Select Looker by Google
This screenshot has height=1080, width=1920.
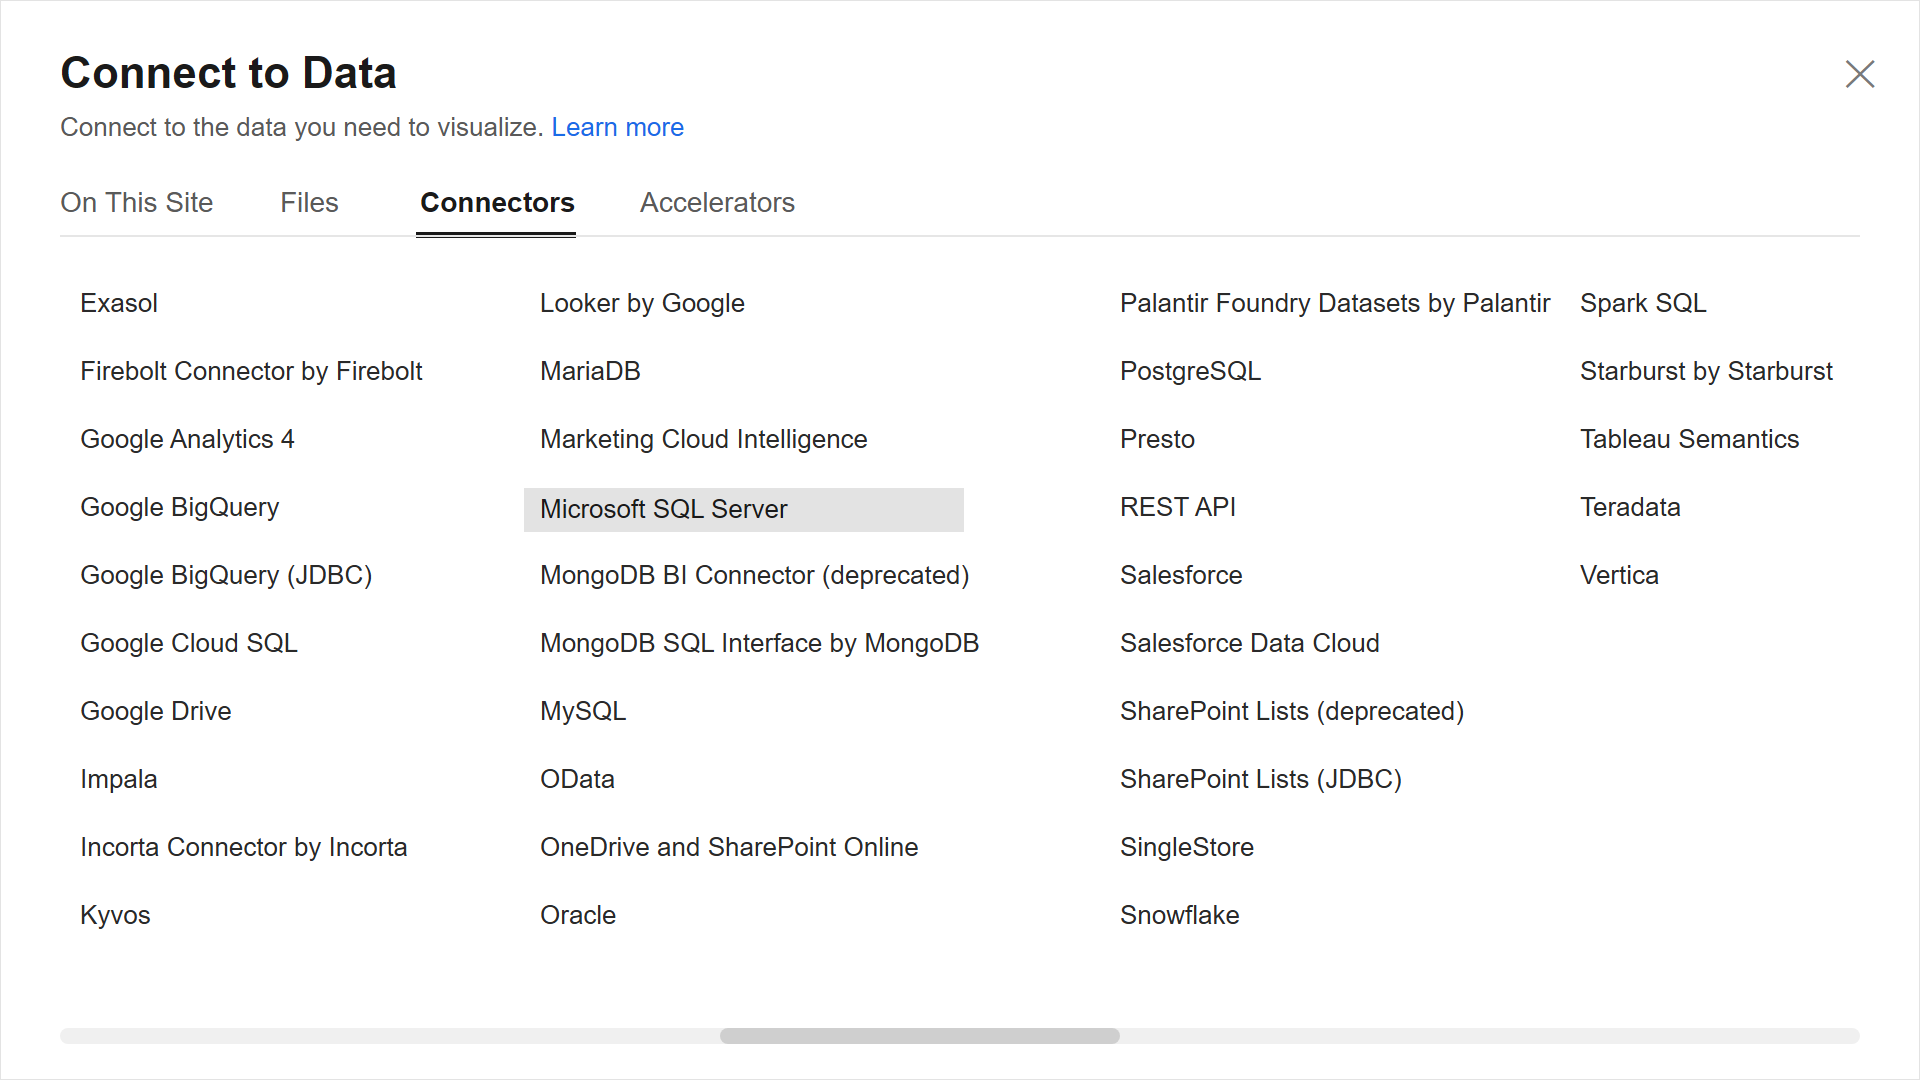point(642,303)
